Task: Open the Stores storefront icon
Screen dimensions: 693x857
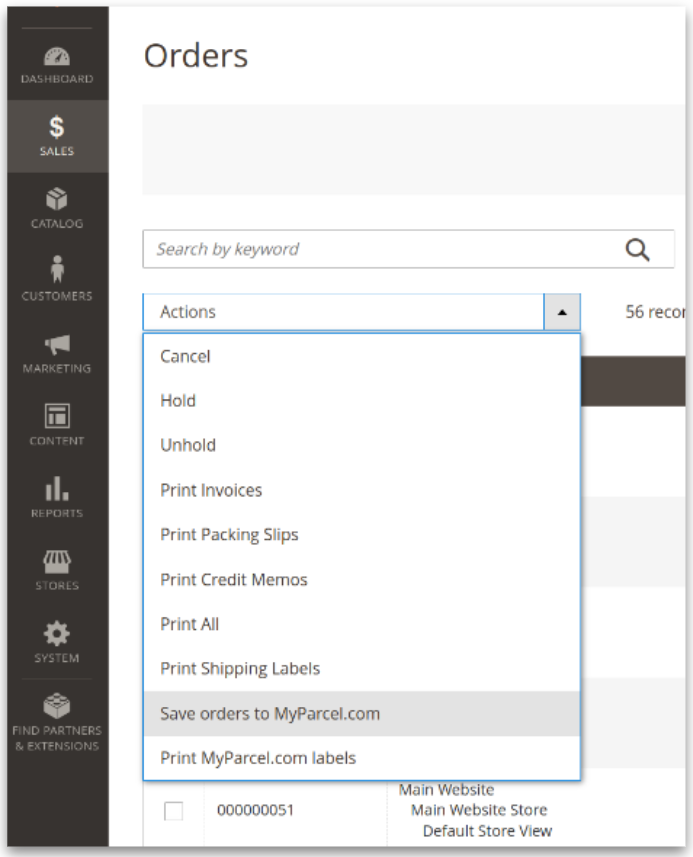Action: point(57,561)
